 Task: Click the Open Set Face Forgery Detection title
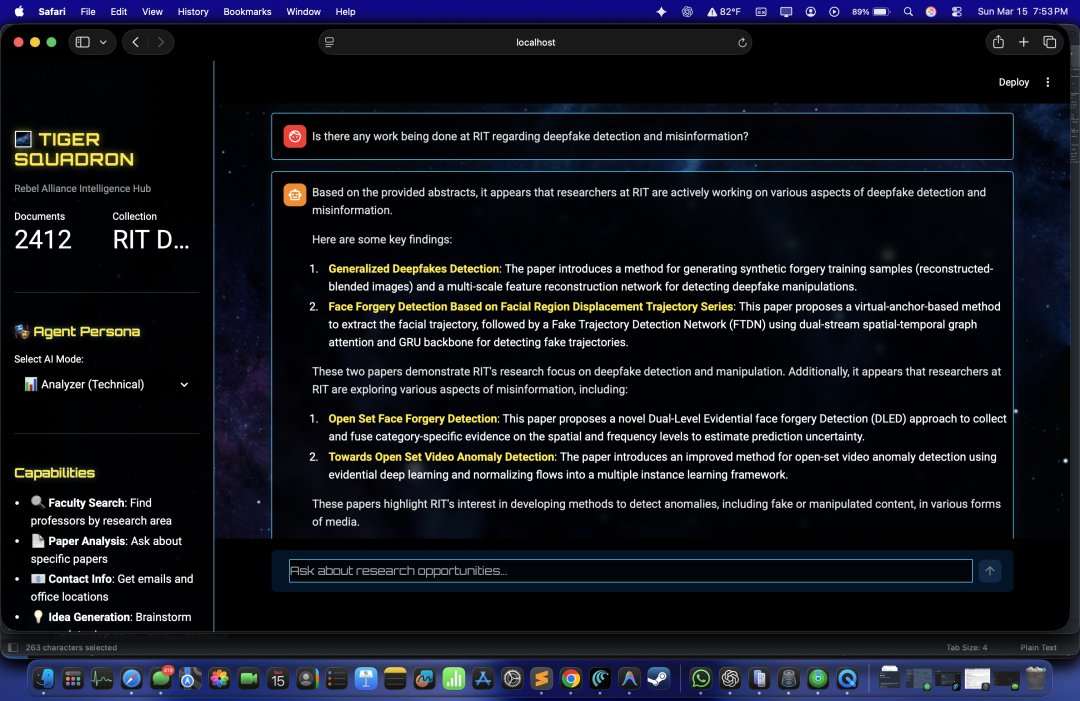[412, 419]
